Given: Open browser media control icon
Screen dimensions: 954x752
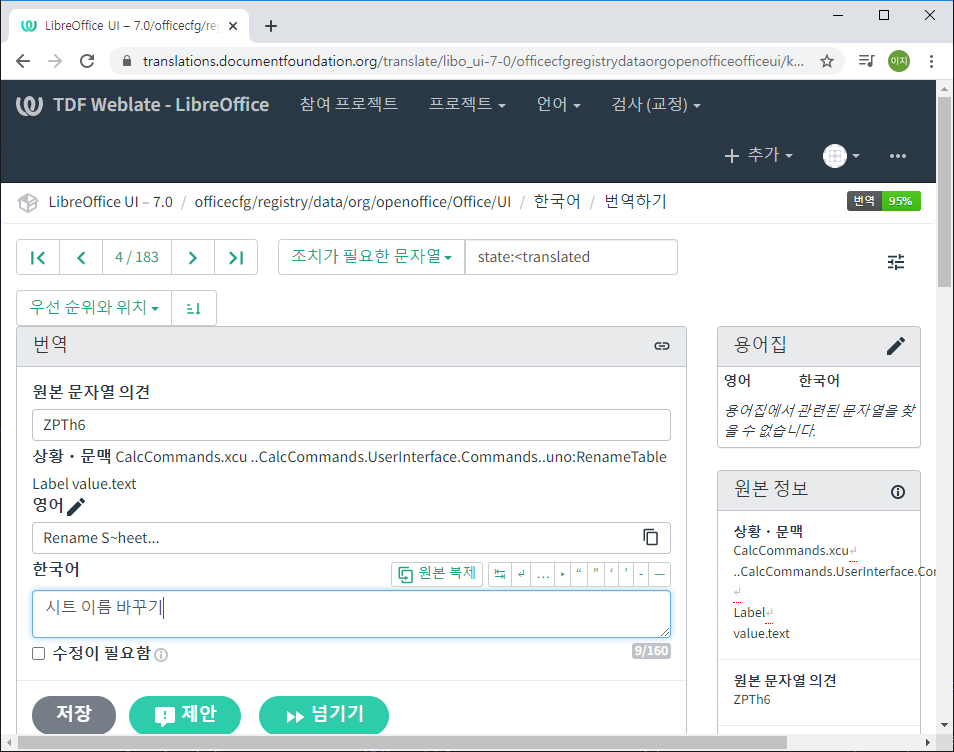Looking at the screenshot, I should [x=866, y=61].
